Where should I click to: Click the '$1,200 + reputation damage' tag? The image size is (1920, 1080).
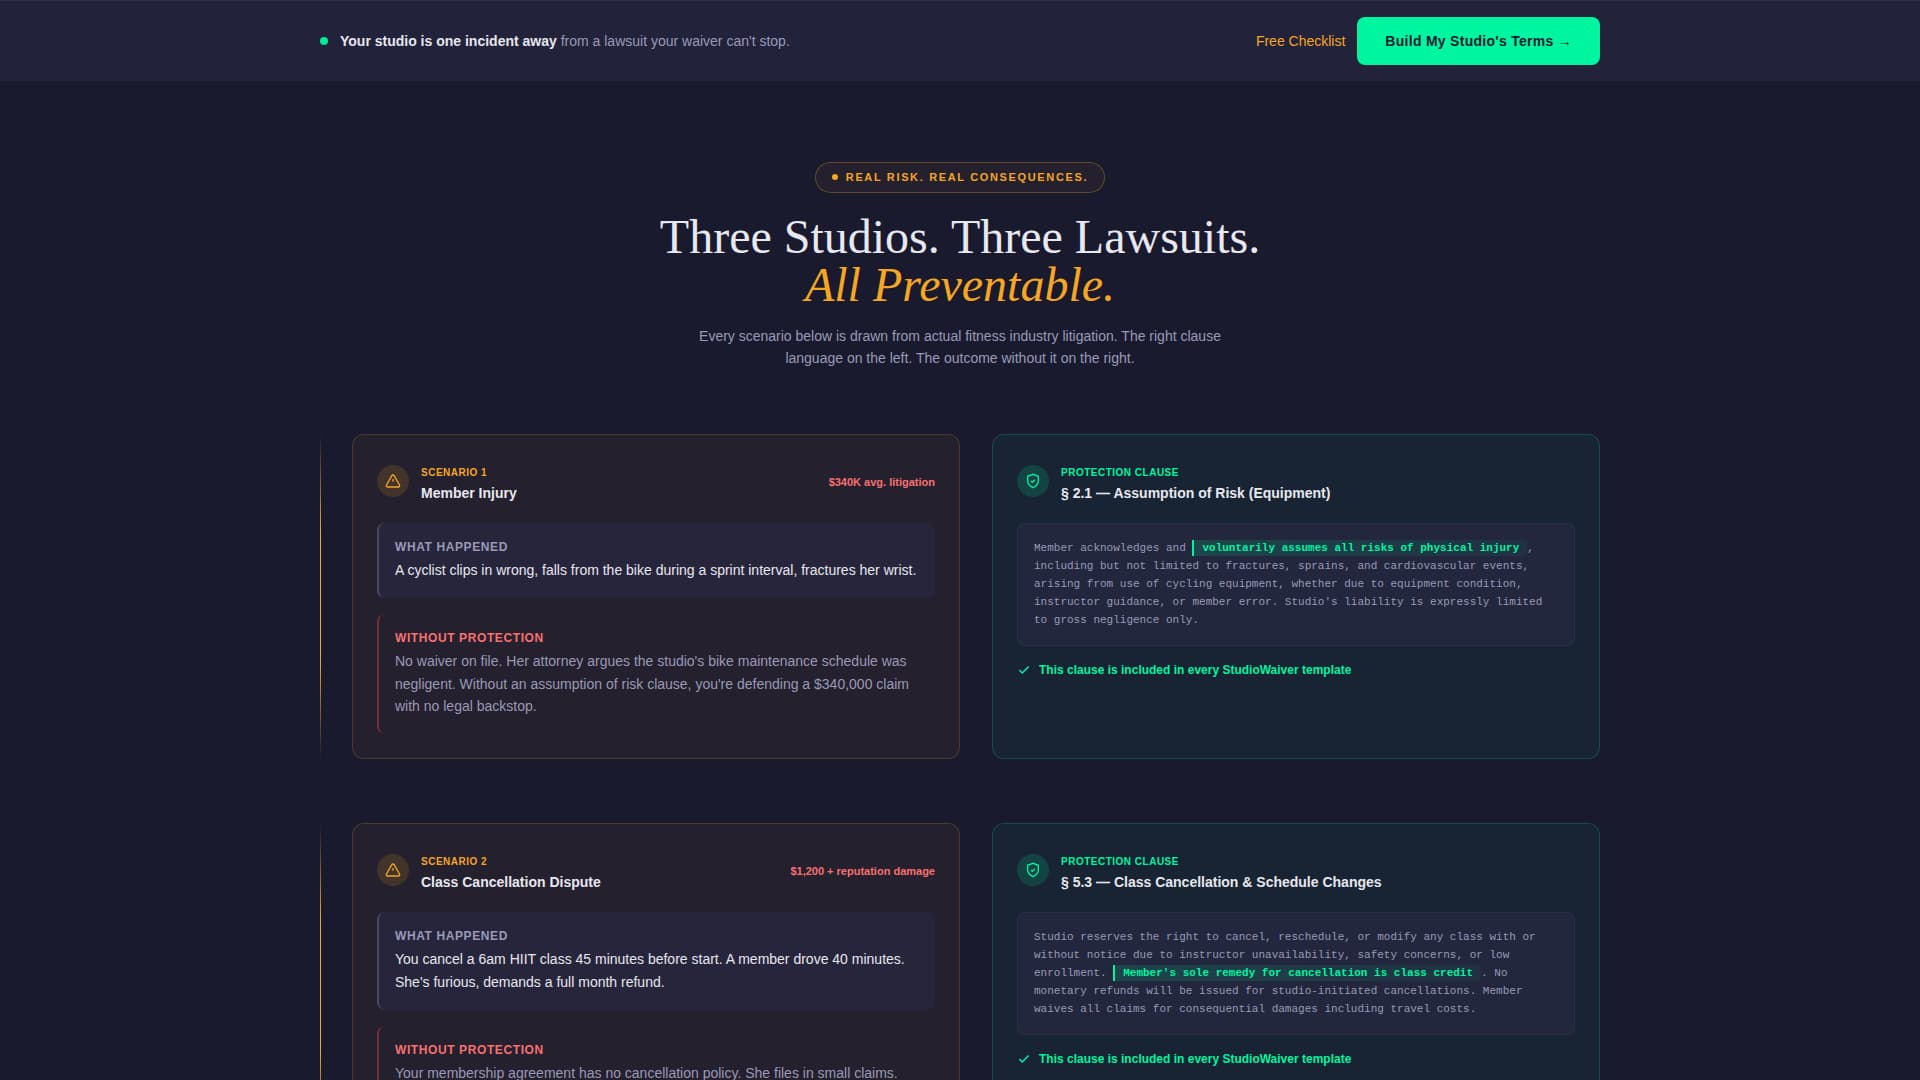(x=863, y=871)
